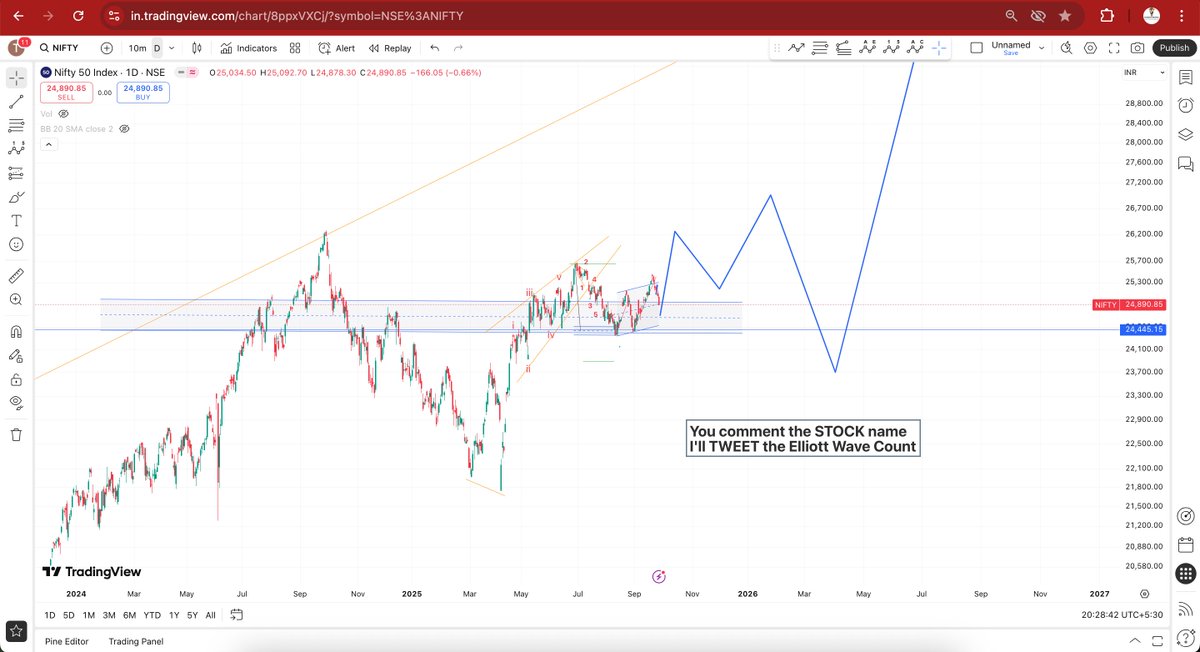Select the trend line drawing tool

pos(16,101)
